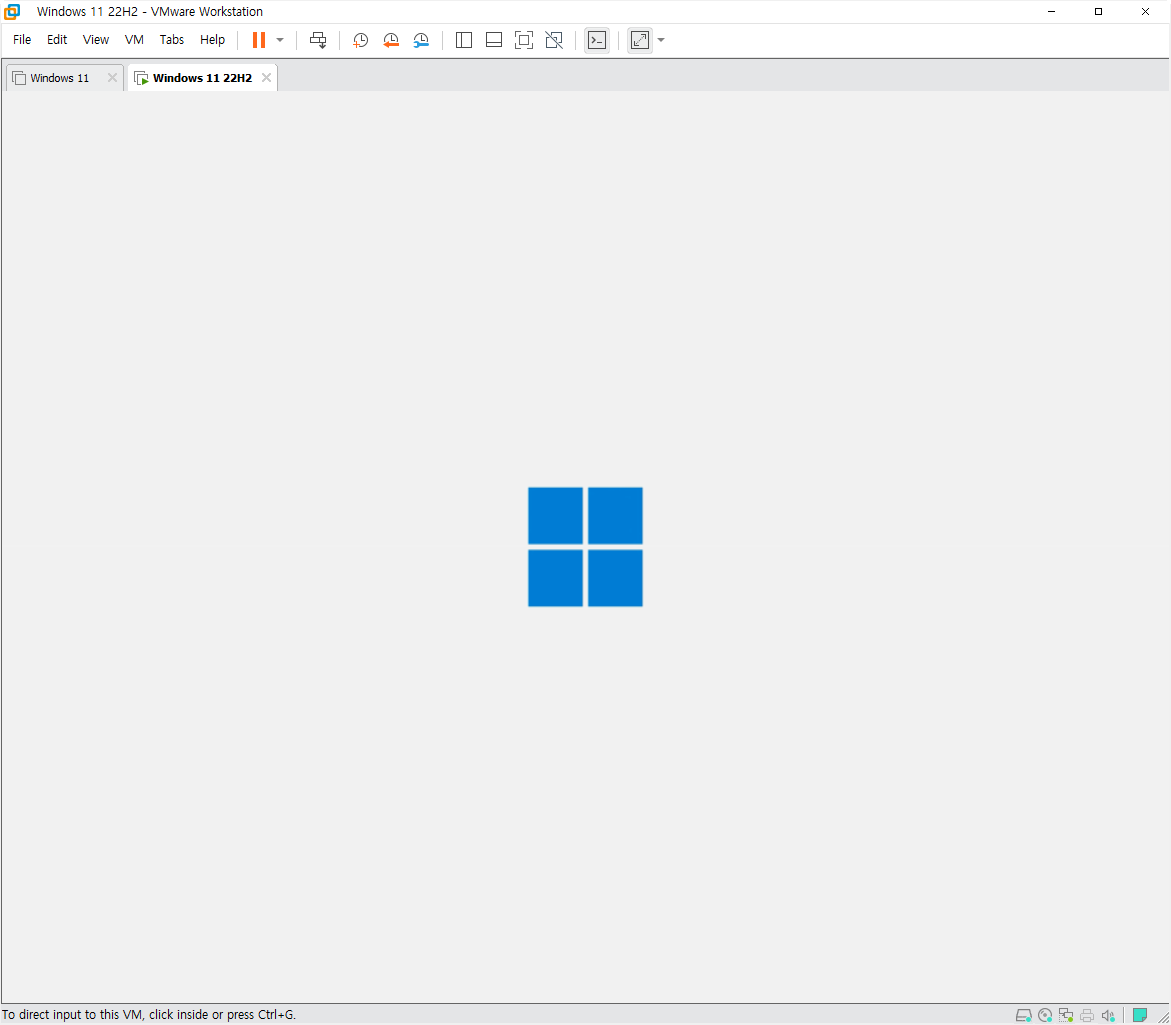Close the Windows 11 tab

coord(112,78)
